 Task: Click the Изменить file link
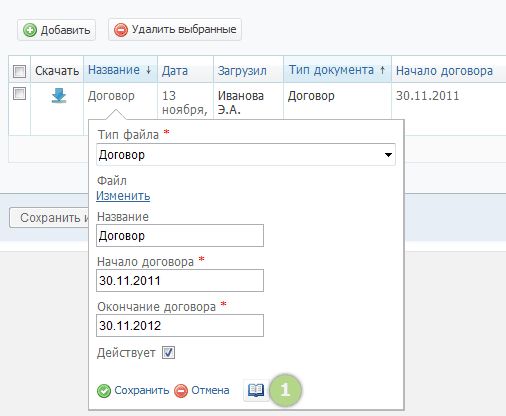[x=123, y=196]
